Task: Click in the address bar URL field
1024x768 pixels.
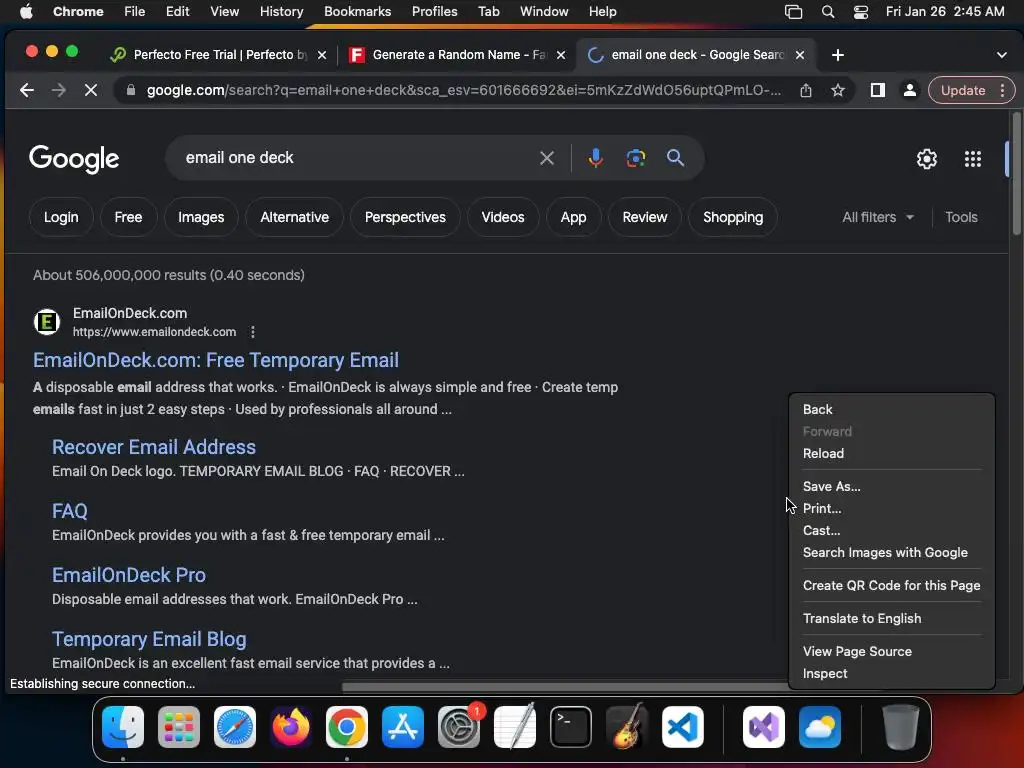Action: click(x=463, y=90)
